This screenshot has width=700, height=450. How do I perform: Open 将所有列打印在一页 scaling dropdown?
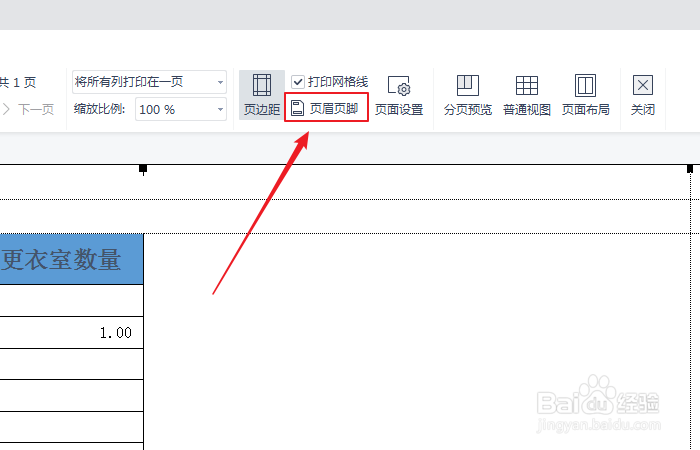(x=150, y=82)
